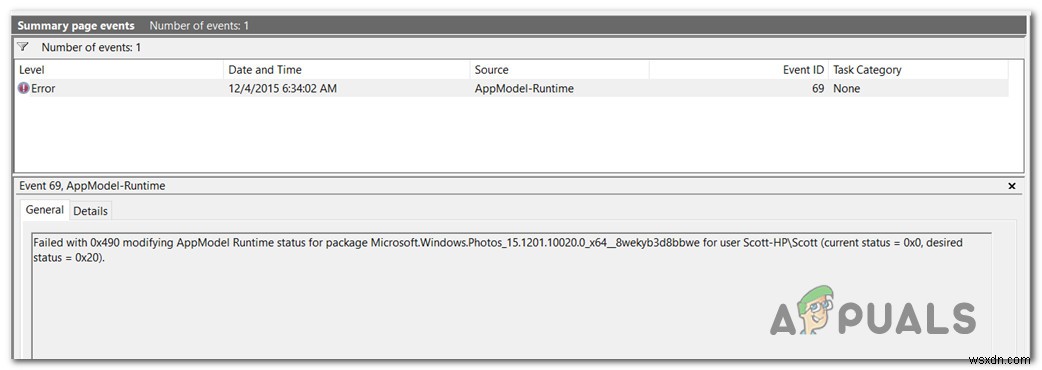Click the 'Failed with 0x490' error description text
This screenshot has height=370, width=1042.
pos(497,250)
